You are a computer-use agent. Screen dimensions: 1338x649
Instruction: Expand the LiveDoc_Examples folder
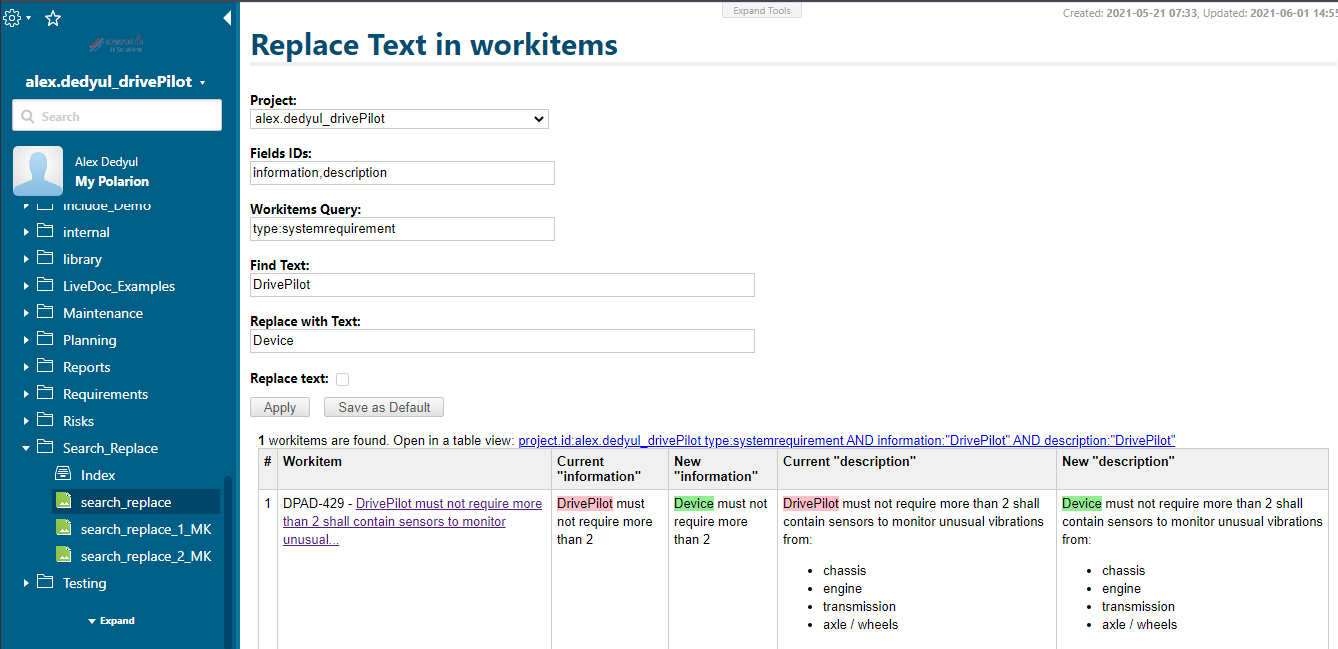[26, 286]
